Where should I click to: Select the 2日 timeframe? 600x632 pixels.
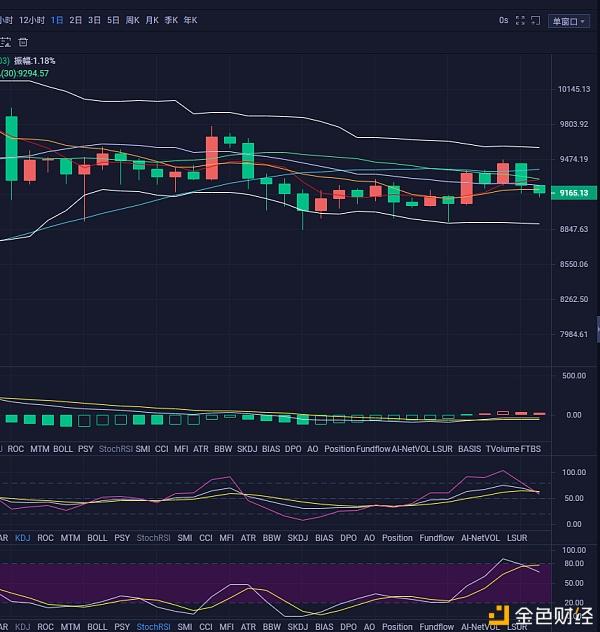pyautogui.click(x=76, y=20)
